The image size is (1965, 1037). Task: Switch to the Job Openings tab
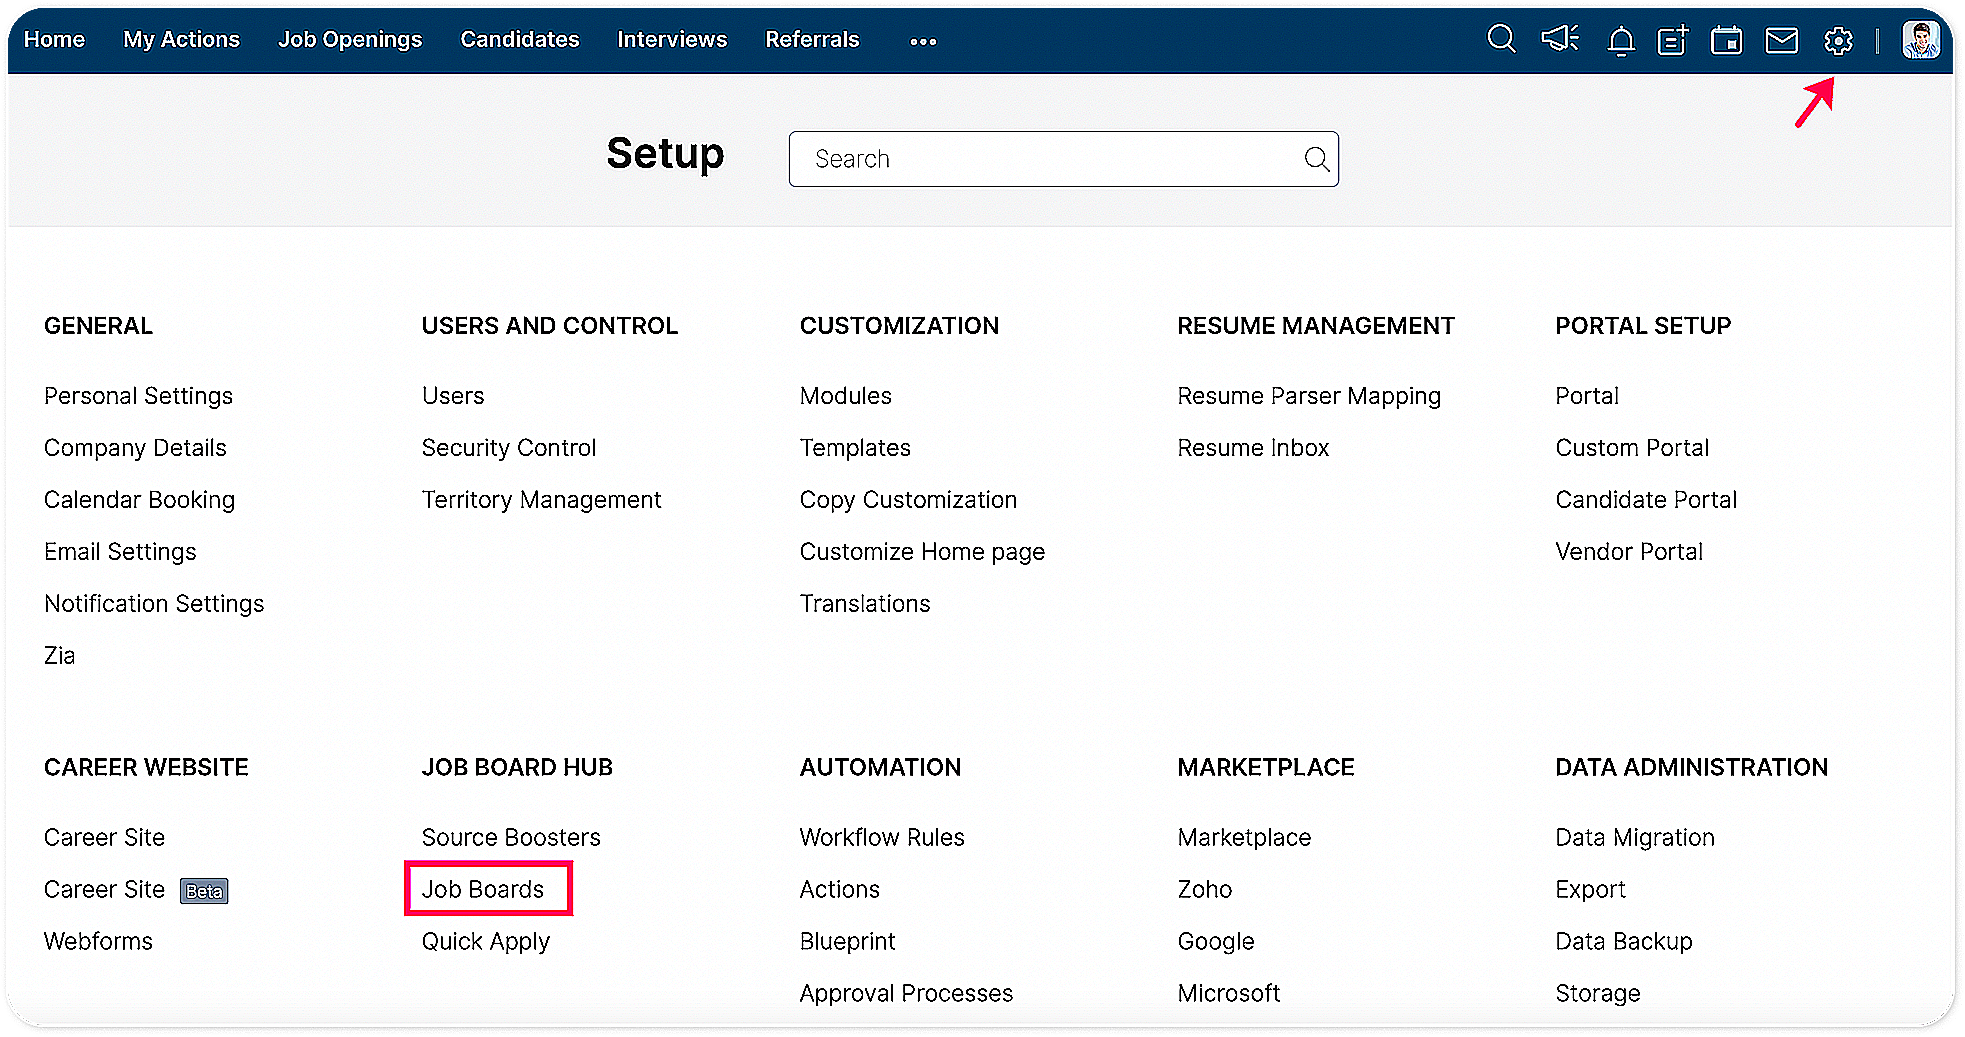350,39
